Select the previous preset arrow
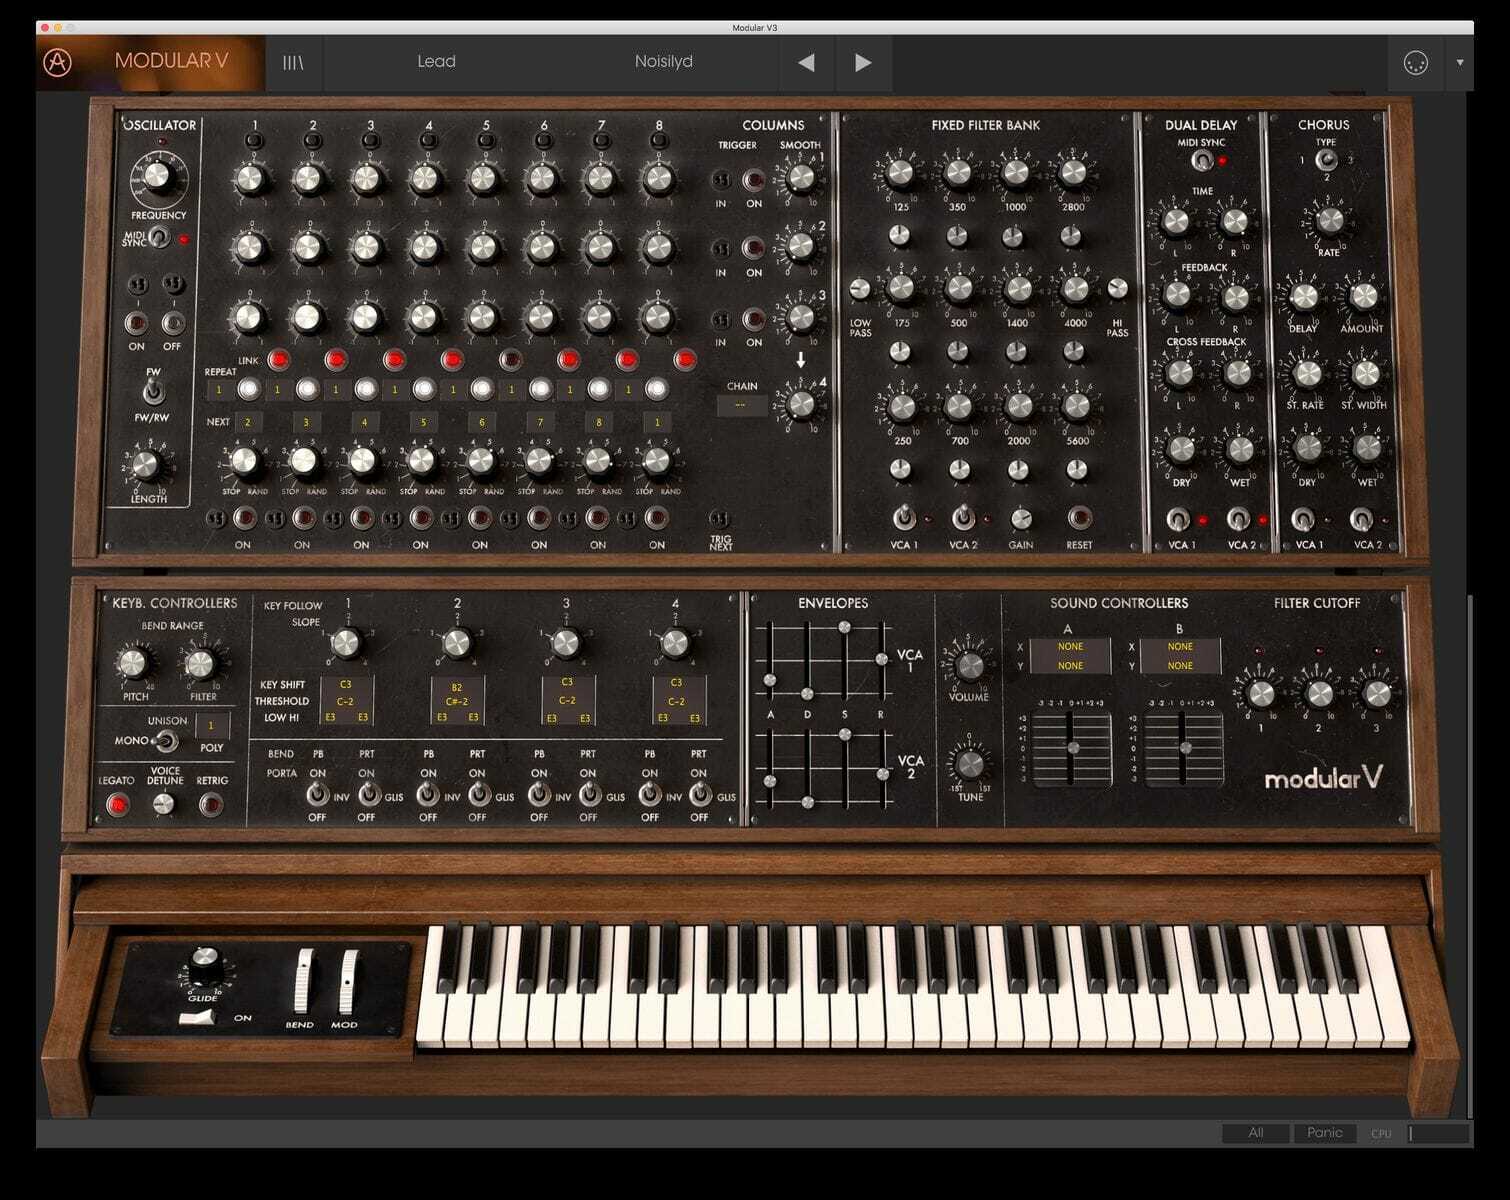Image resolution: width=1510 pixels, height=1200 pixels. coord(806,61)
